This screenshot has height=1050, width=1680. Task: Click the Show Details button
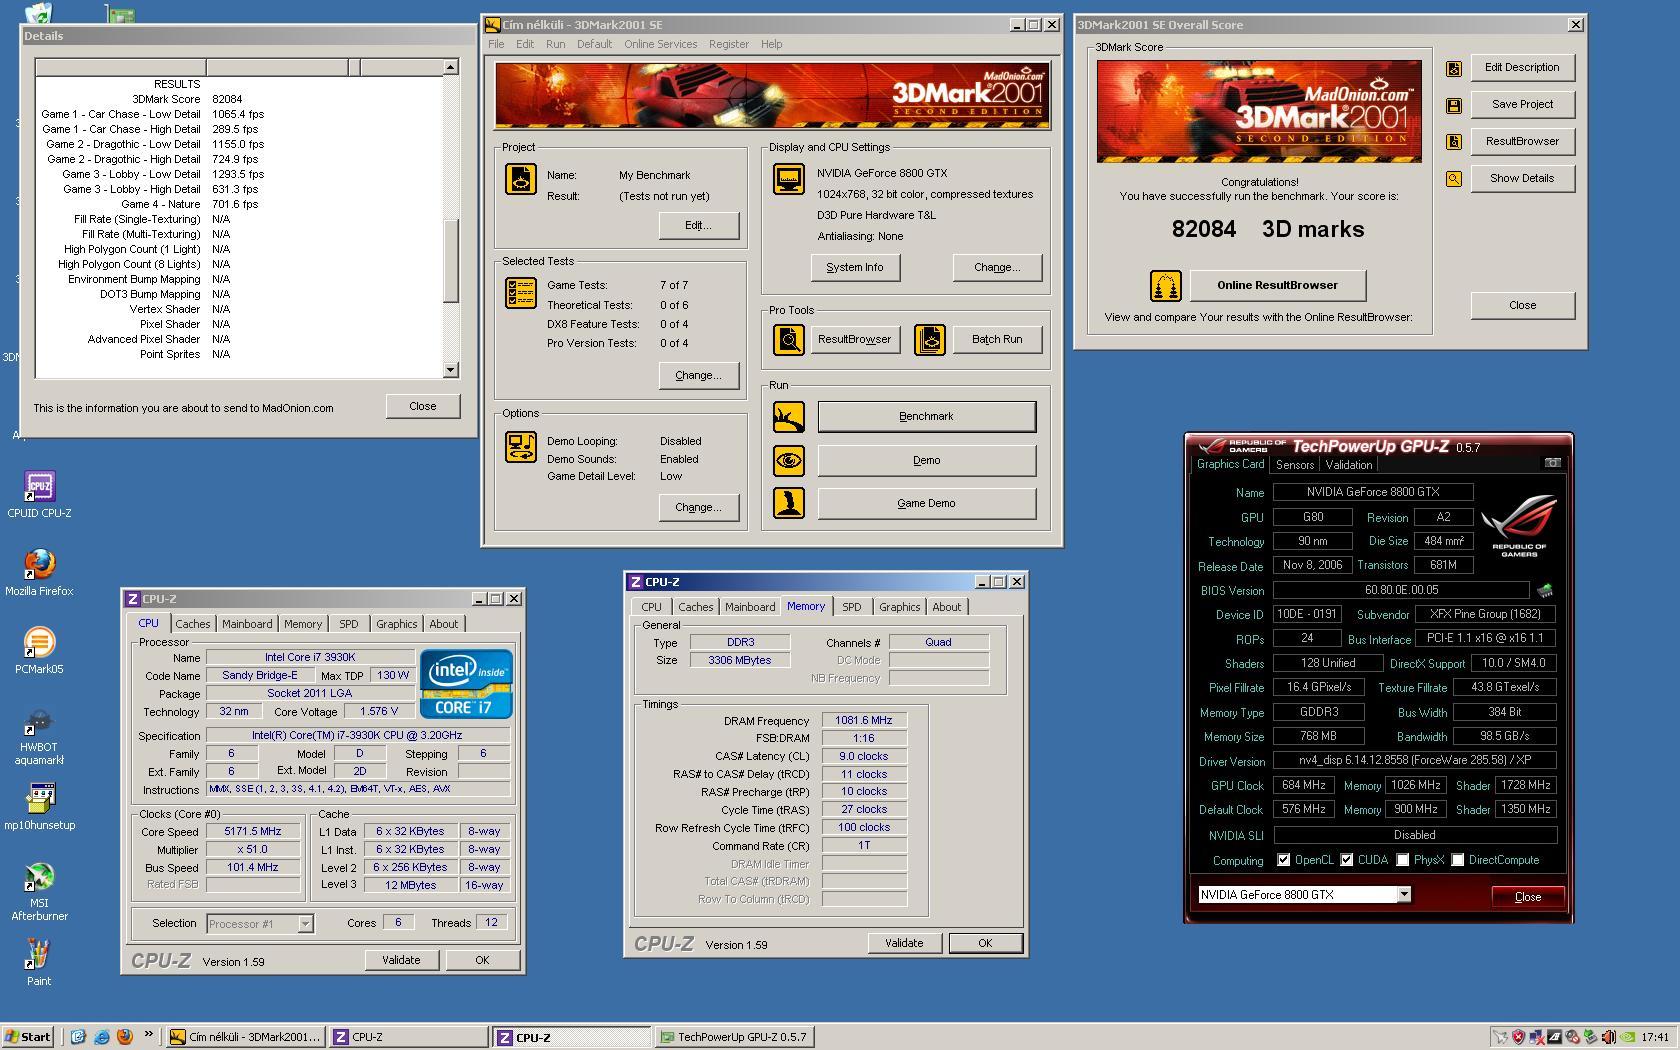(x=1522, y=179)
